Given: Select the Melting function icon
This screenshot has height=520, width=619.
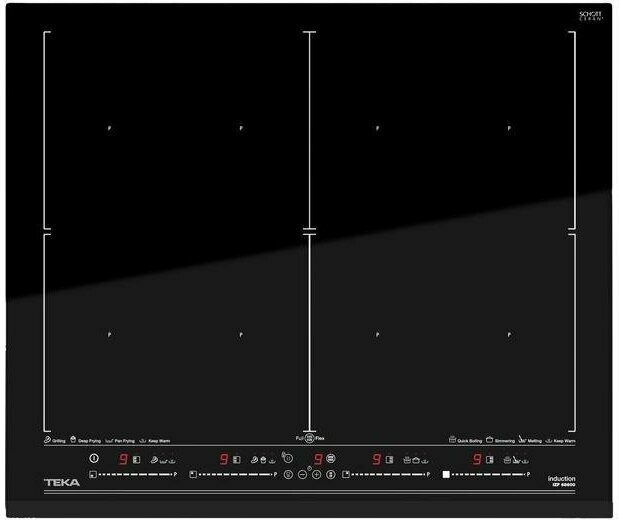Looking at the screenshot, I should click(x=522, y=440).
